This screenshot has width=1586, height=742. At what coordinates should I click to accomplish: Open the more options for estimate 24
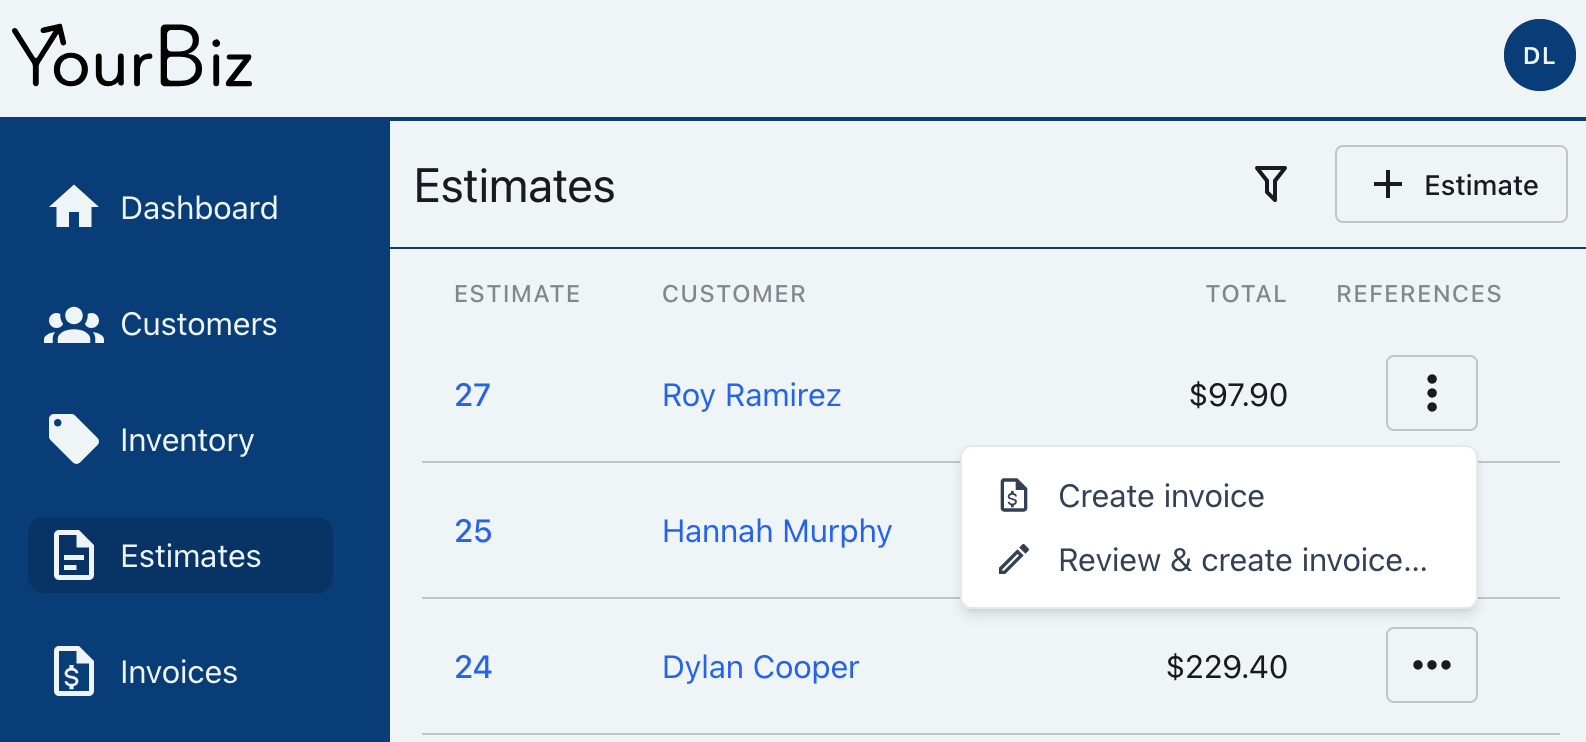click(1431, 665)
